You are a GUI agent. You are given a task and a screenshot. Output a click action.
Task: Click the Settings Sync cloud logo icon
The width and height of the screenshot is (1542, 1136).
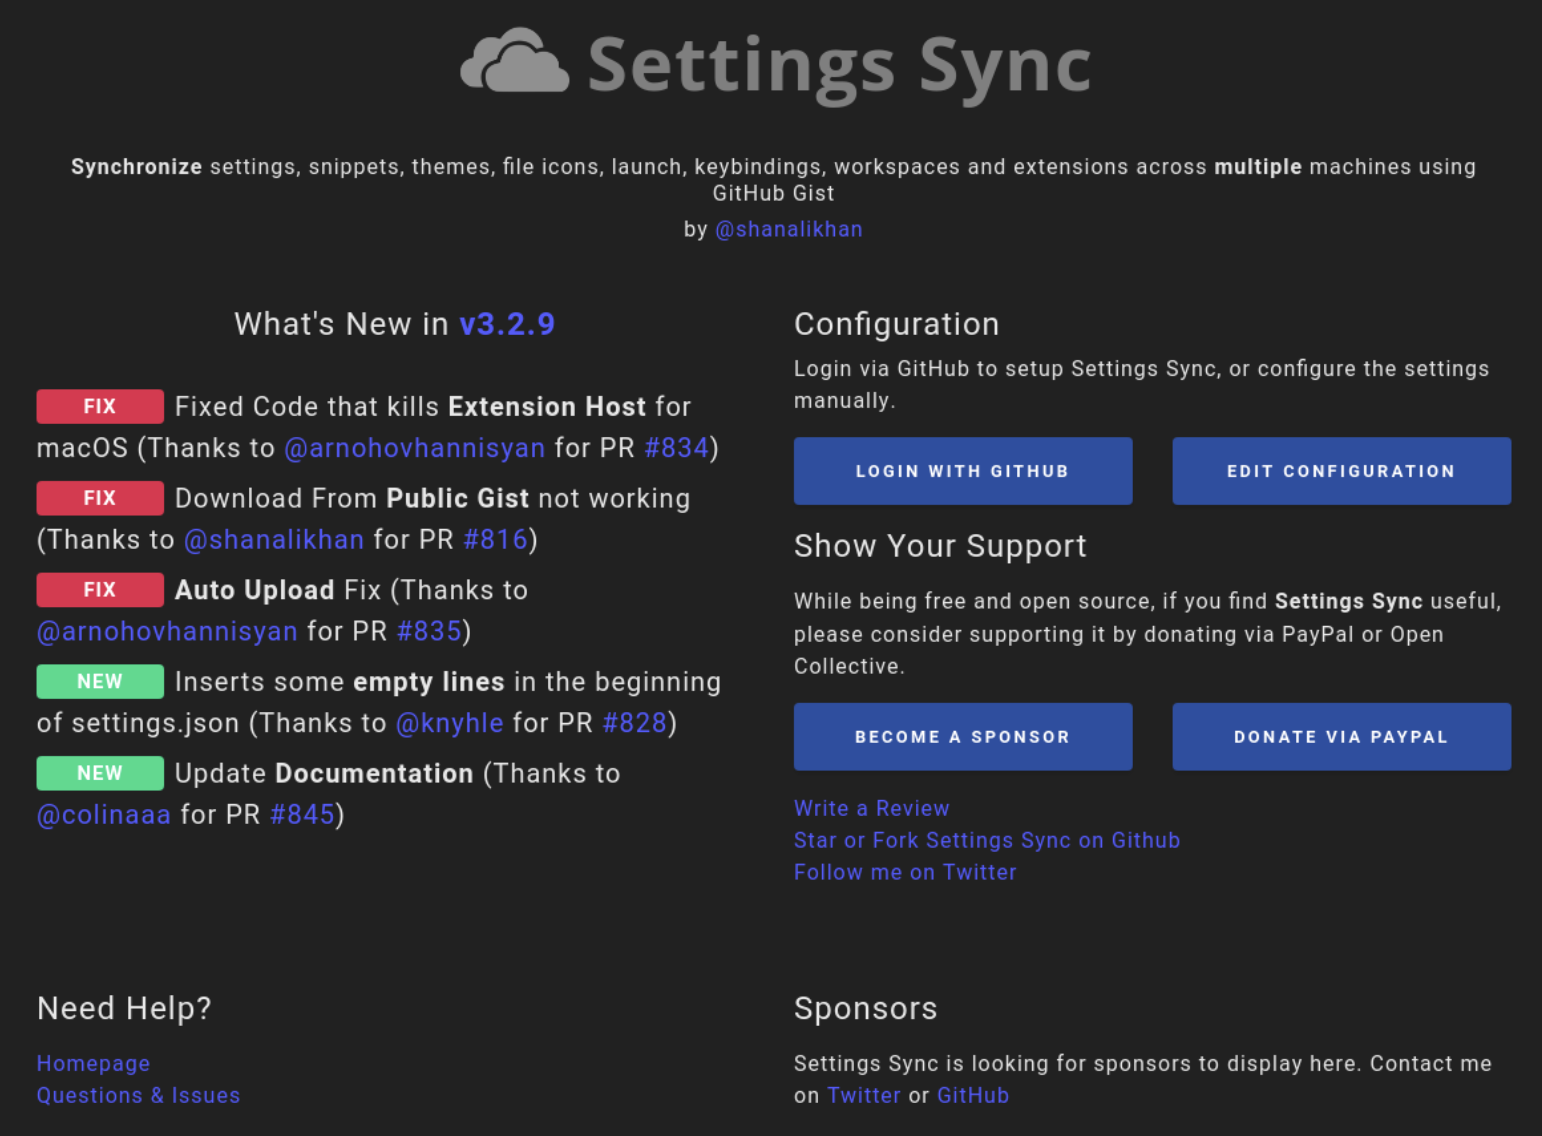point(514,62)
